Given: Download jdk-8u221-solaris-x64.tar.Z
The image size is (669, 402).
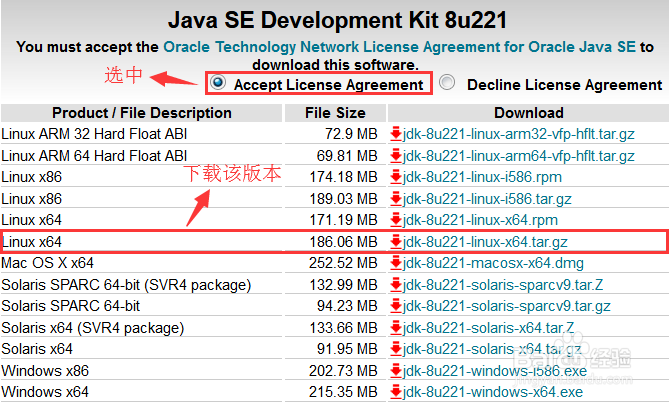Looking at the screenshot, I should [x=488, y=328].
